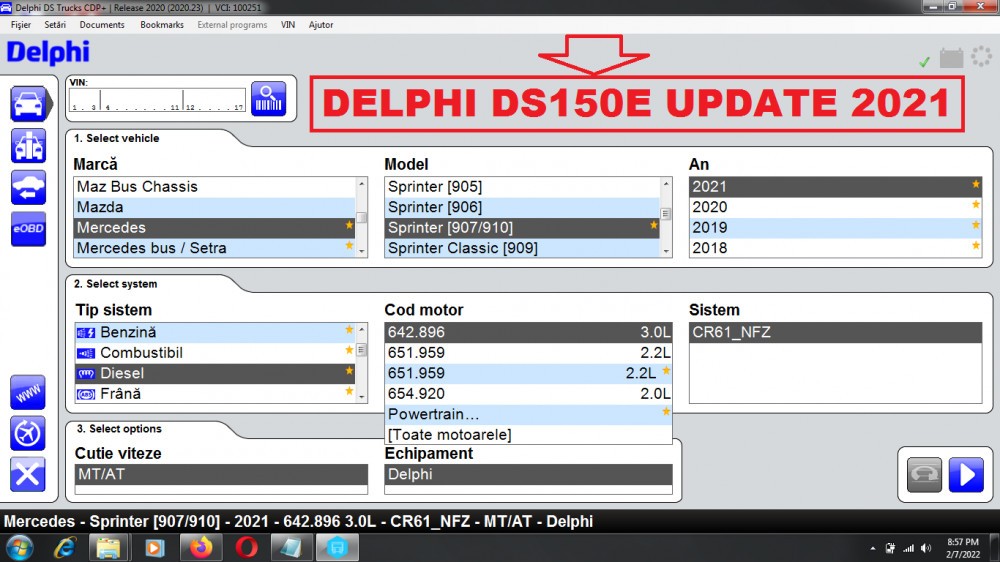The width and height of the screenshot is (1000, 562).
Task: Click the green checkmark VCI status icon
Action: tap(924, 62)
